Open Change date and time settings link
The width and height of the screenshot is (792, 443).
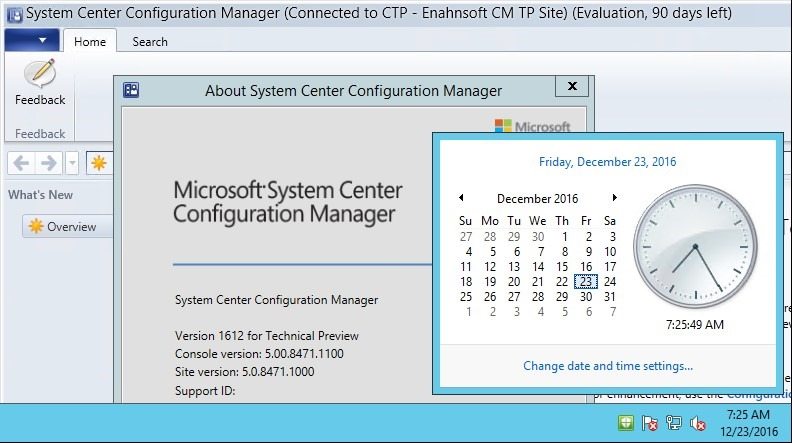tap(608, 366)
